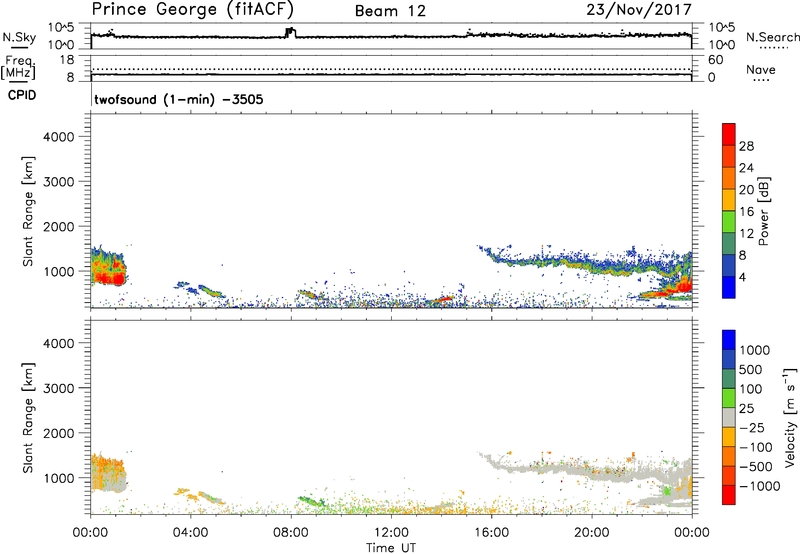Click the '16:00' time axis label
The height and width of the screenshot is (554, 800).
(492, 533)
